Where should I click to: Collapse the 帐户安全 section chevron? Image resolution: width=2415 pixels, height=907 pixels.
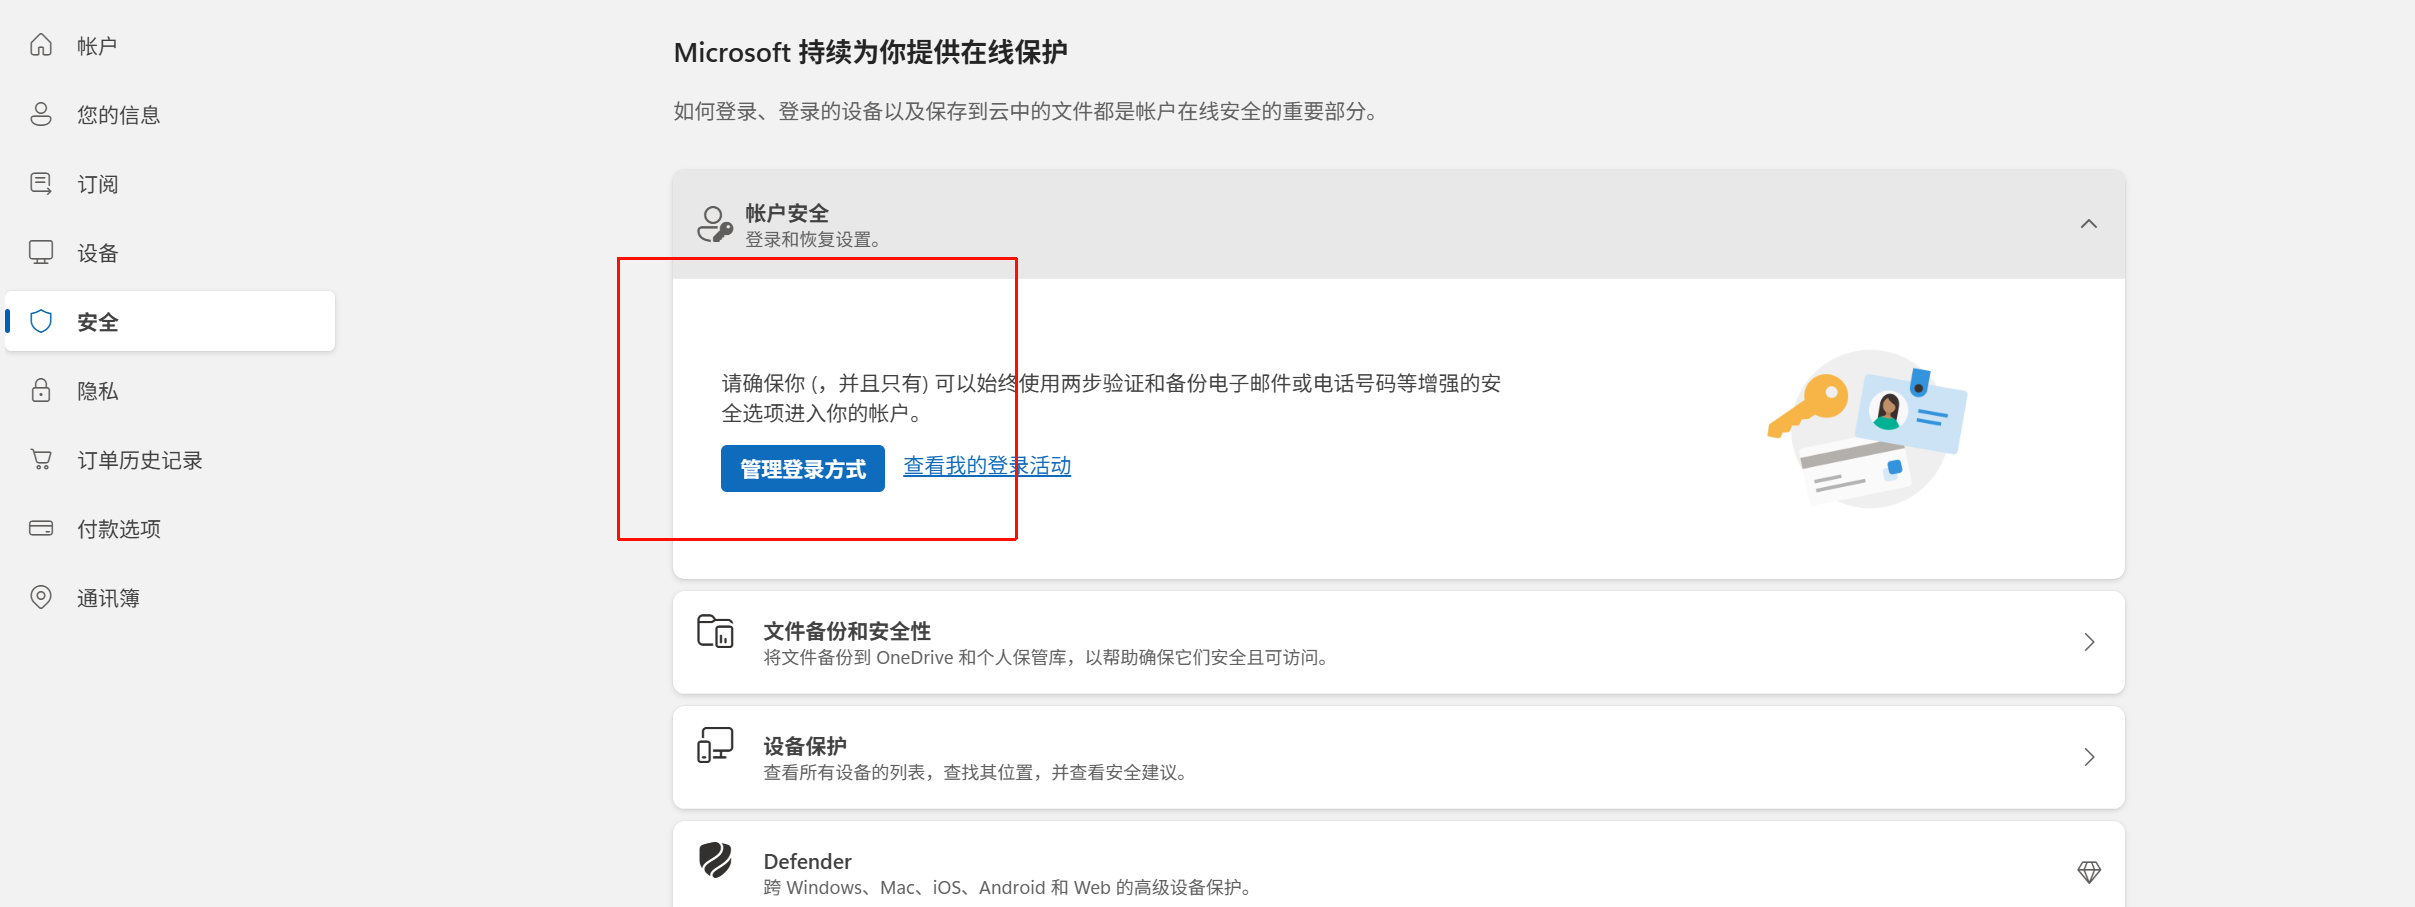pos(2089,224)
